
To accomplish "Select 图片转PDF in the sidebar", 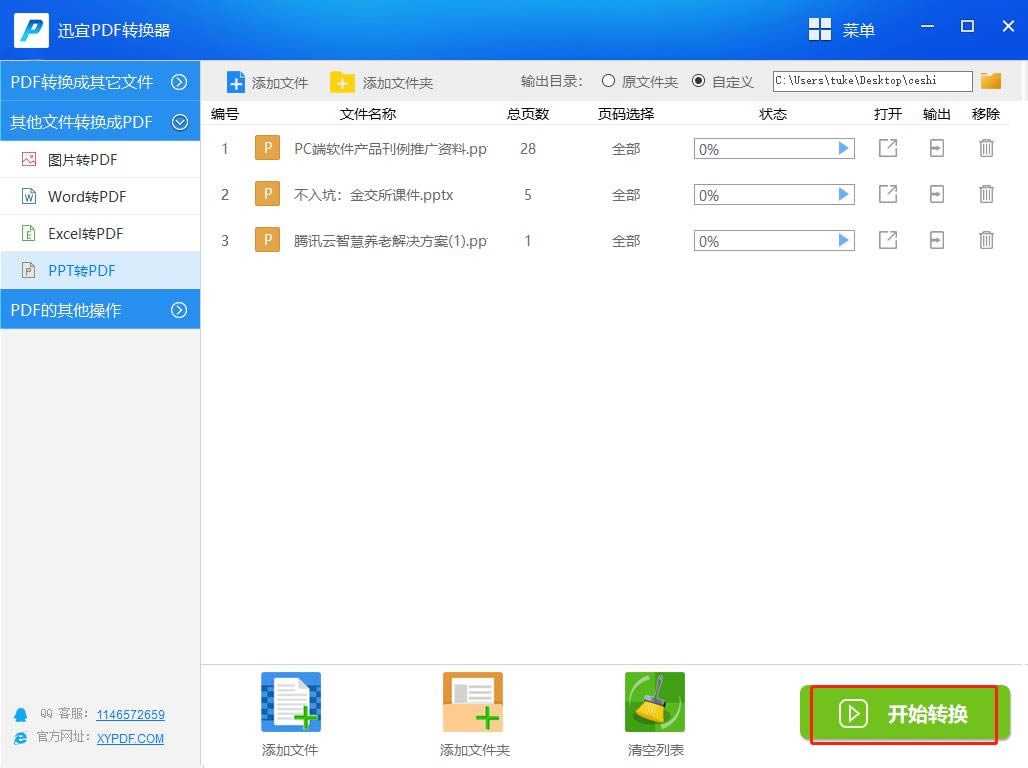I will (100, 159).
